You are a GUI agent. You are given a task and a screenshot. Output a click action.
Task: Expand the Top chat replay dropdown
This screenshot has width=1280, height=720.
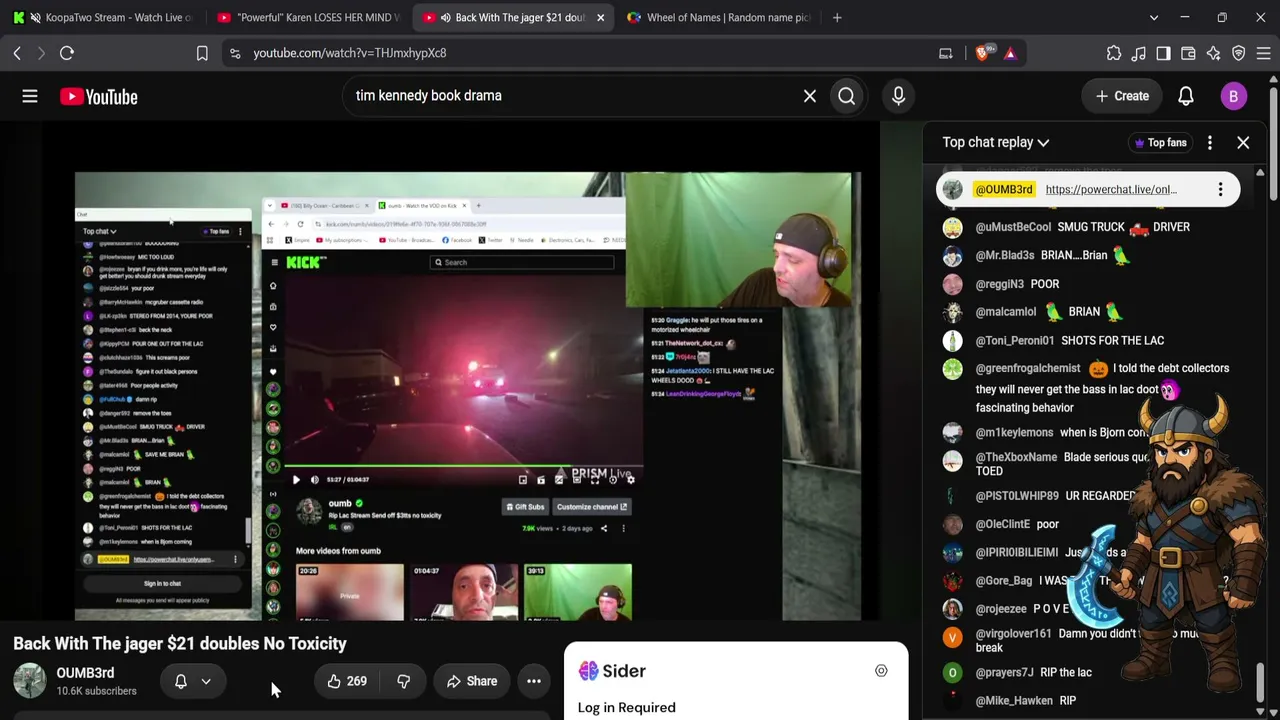[x=996, y=143]
